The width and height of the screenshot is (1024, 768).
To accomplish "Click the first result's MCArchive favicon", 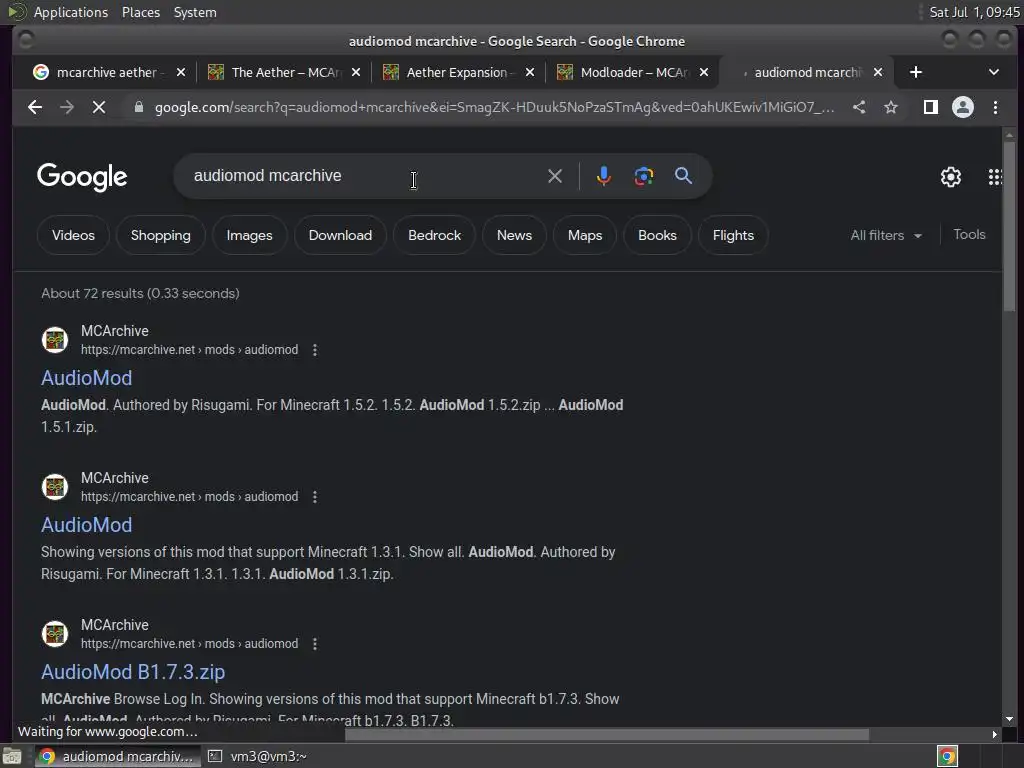I will (55, 340).
